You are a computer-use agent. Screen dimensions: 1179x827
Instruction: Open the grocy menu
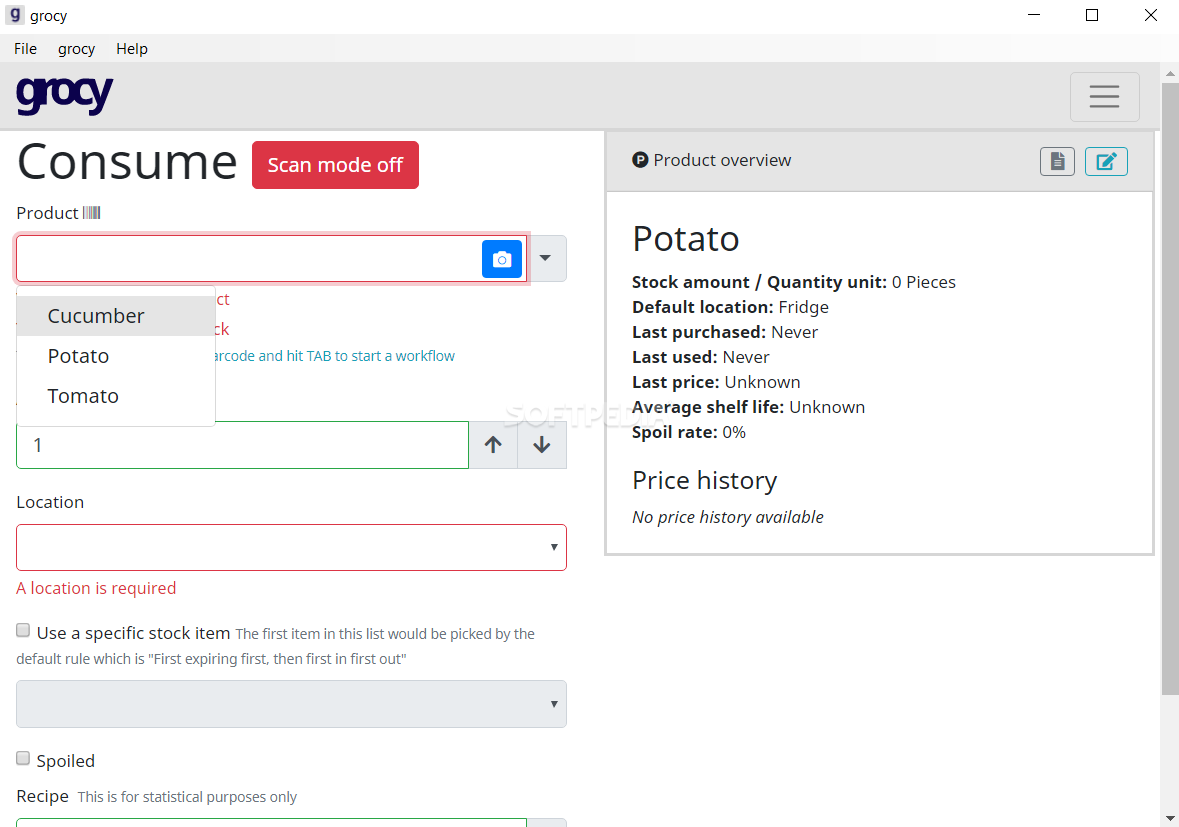[76, 49]
